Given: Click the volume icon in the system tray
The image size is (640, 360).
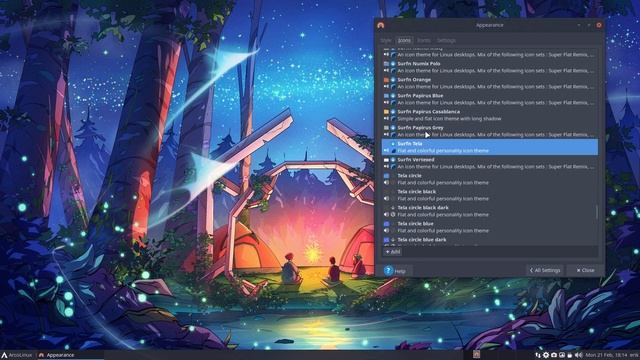Looking at the screenshot, I should point(578,355).
